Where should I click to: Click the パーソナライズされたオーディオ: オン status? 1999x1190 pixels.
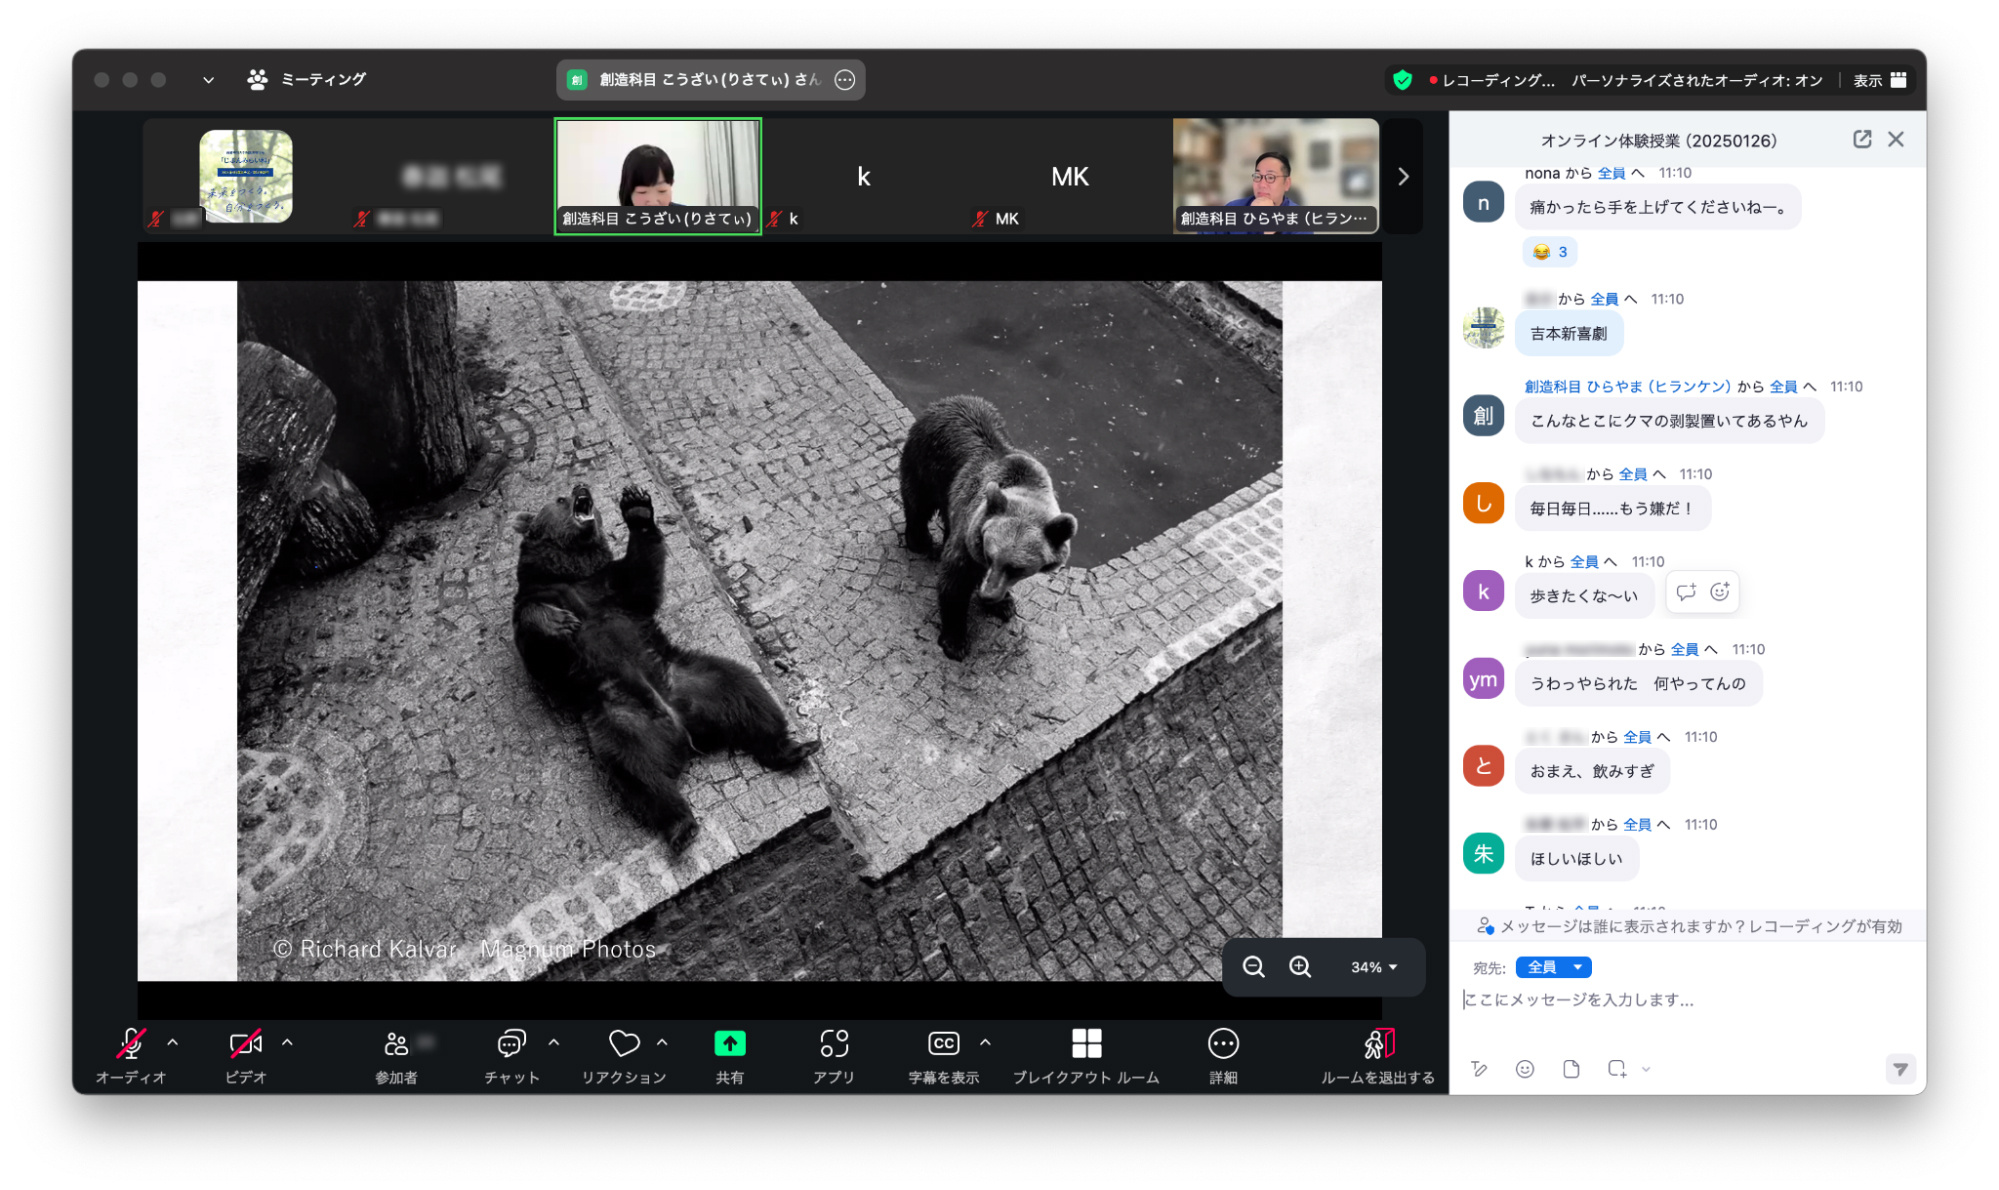pos(1697,80)
